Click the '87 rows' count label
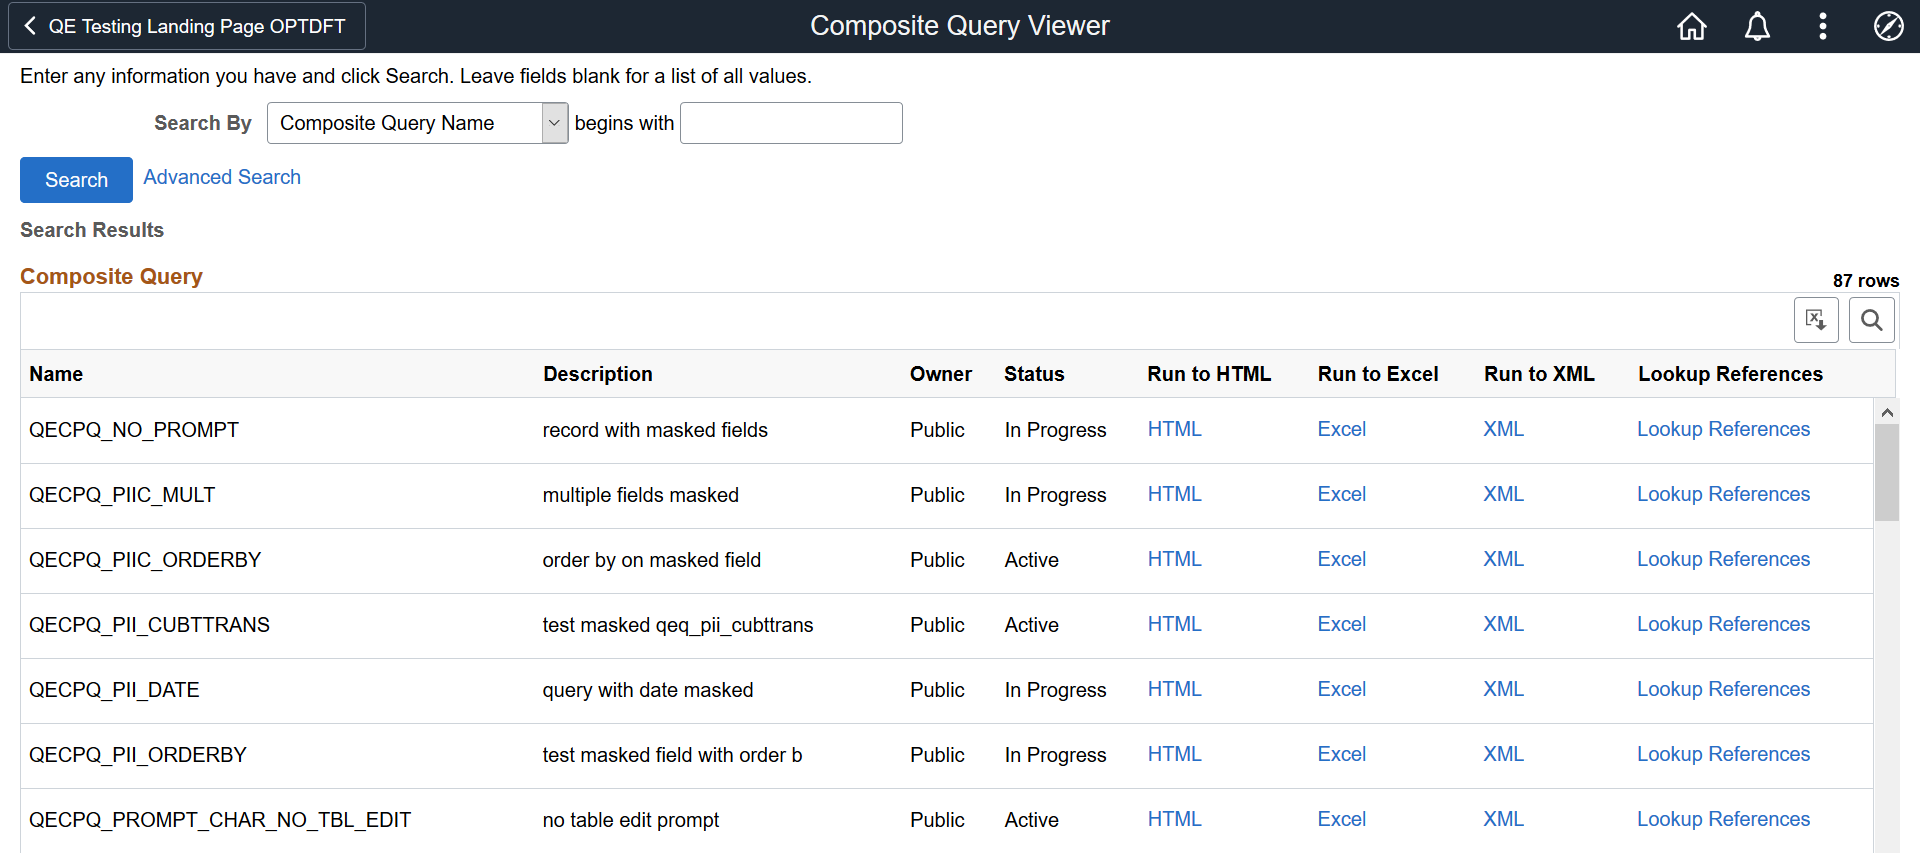1920x853 pixels. [1865, 281]
